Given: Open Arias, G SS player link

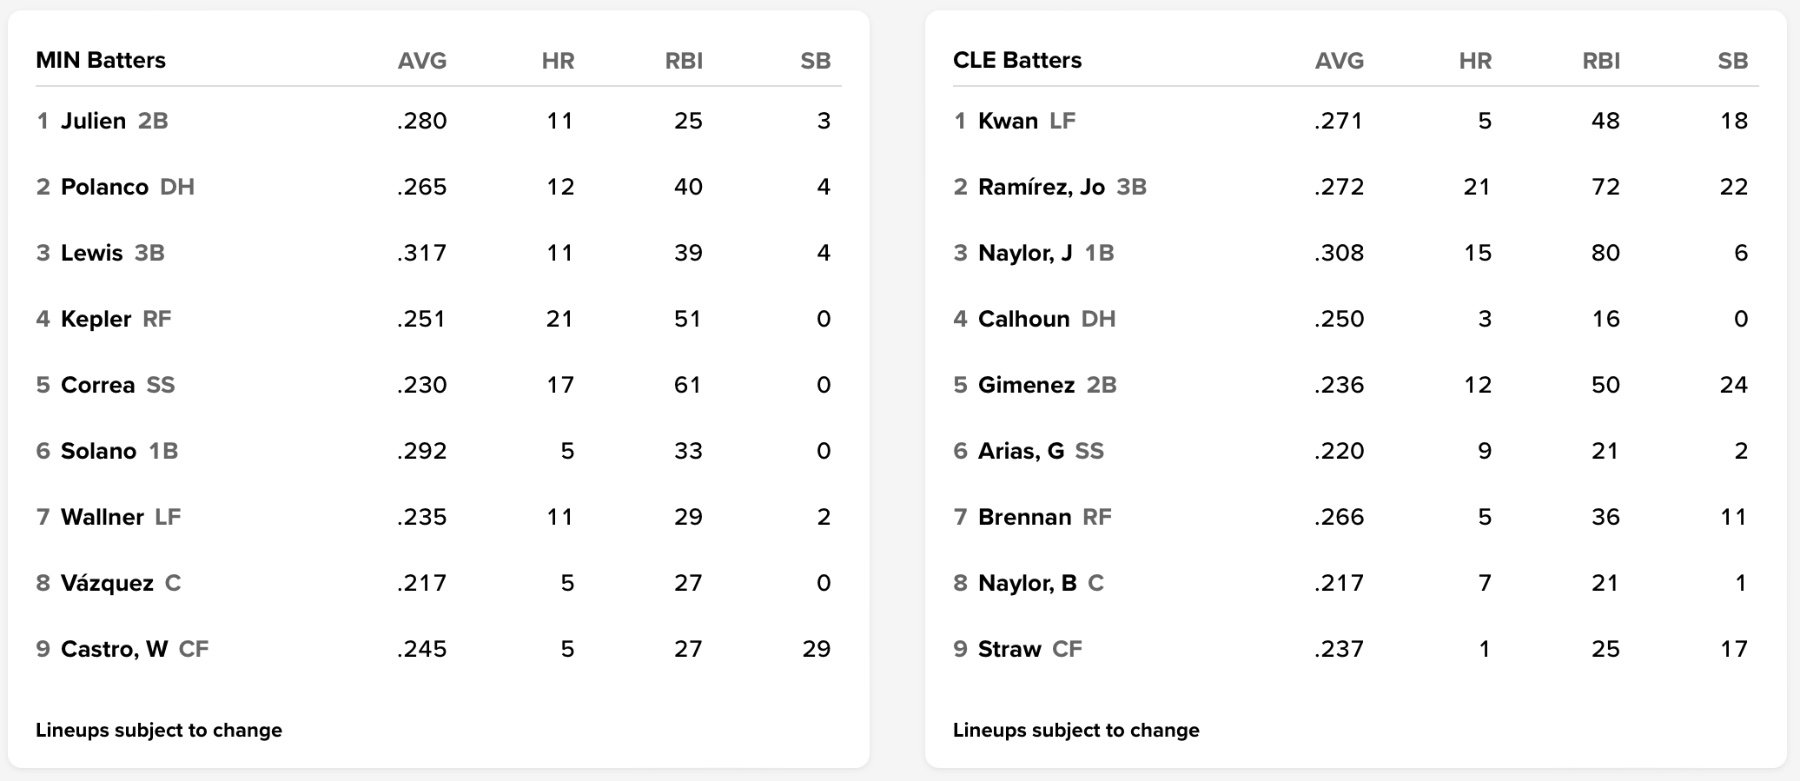Looking at the screenshot, I should tap(1021, 451).
